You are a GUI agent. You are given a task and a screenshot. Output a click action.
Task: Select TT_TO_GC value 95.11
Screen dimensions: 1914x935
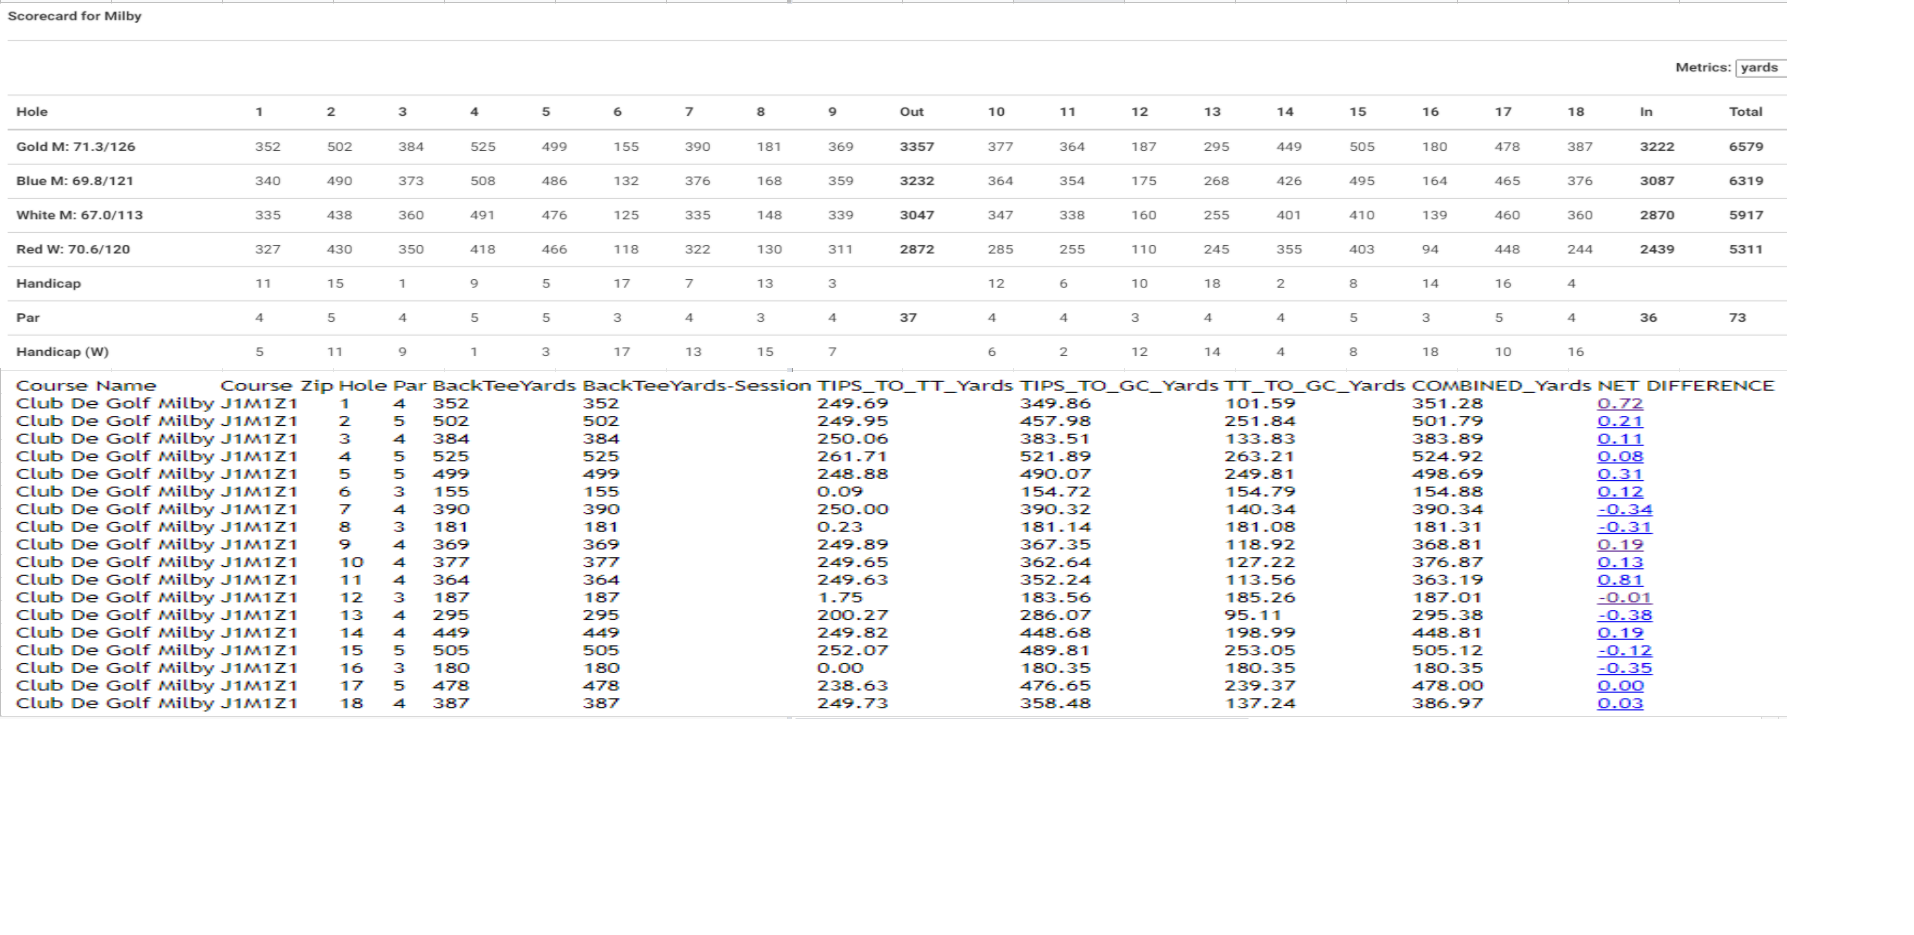click(1253, 615)
